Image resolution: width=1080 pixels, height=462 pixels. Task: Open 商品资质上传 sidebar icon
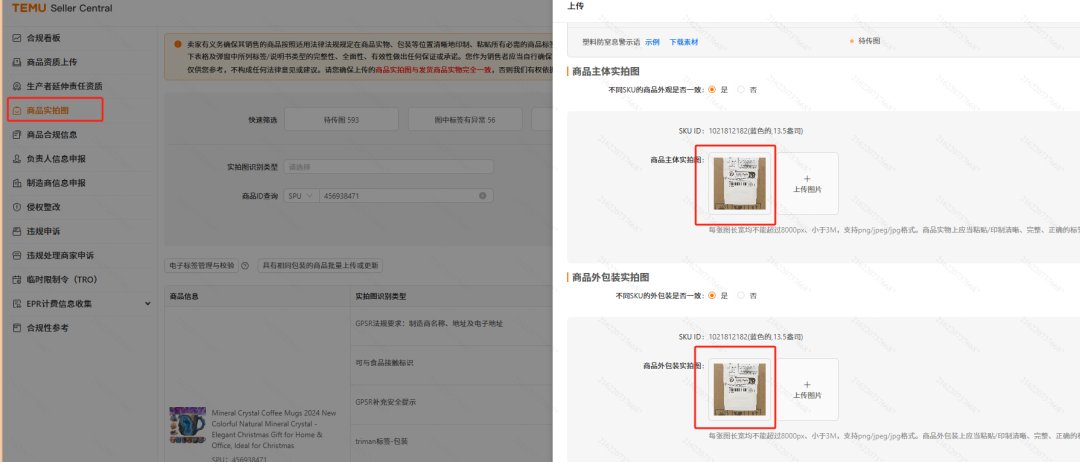coord(17,62)
